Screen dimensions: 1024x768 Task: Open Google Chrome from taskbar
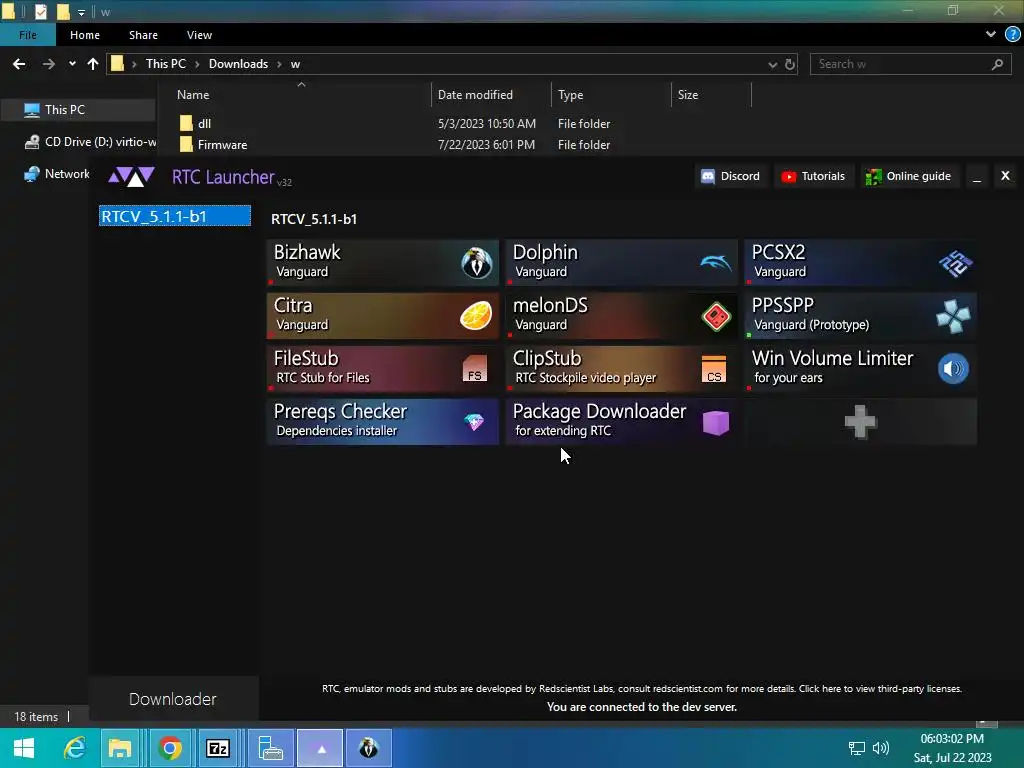[x=170, y=748]
